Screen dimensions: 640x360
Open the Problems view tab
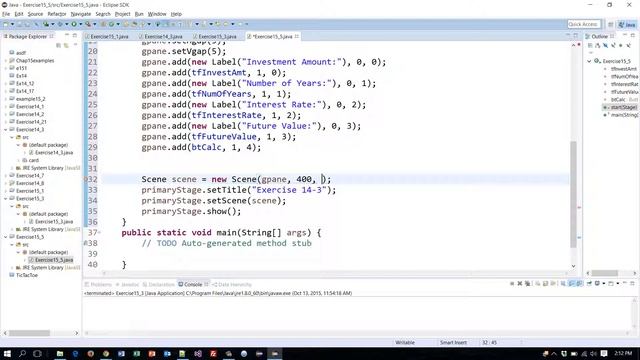(98, 284)
